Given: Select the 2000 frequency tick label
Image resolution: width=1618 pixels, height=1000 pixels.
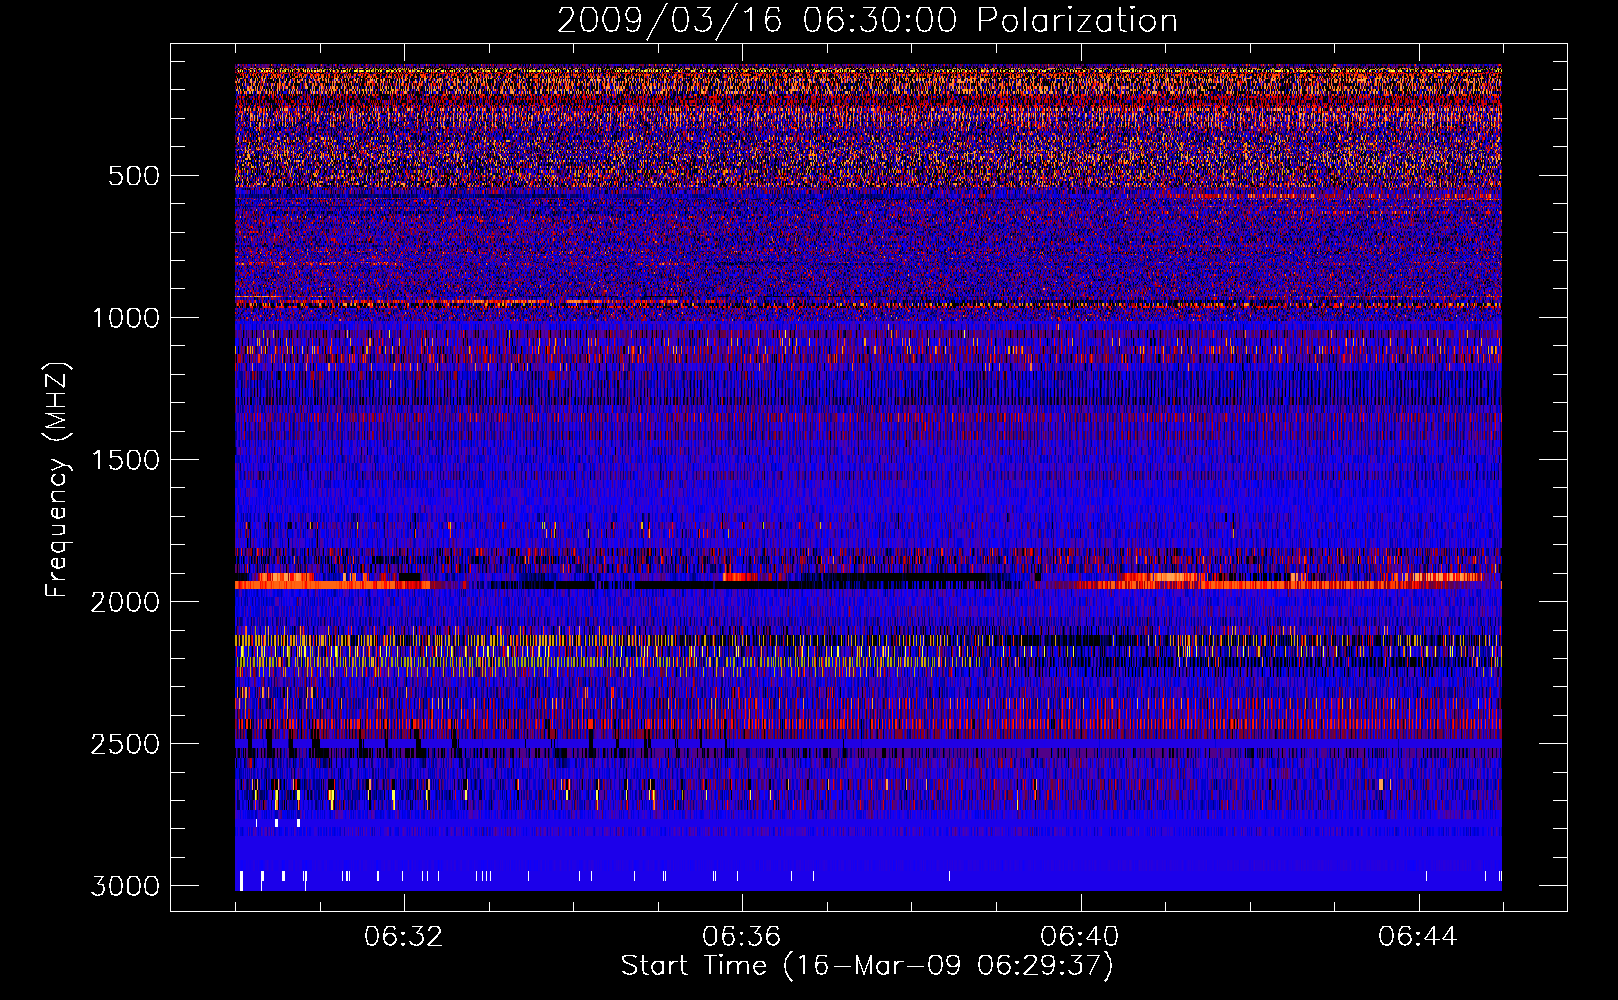Looking at the screenshot, I should (x=125, y=602).
